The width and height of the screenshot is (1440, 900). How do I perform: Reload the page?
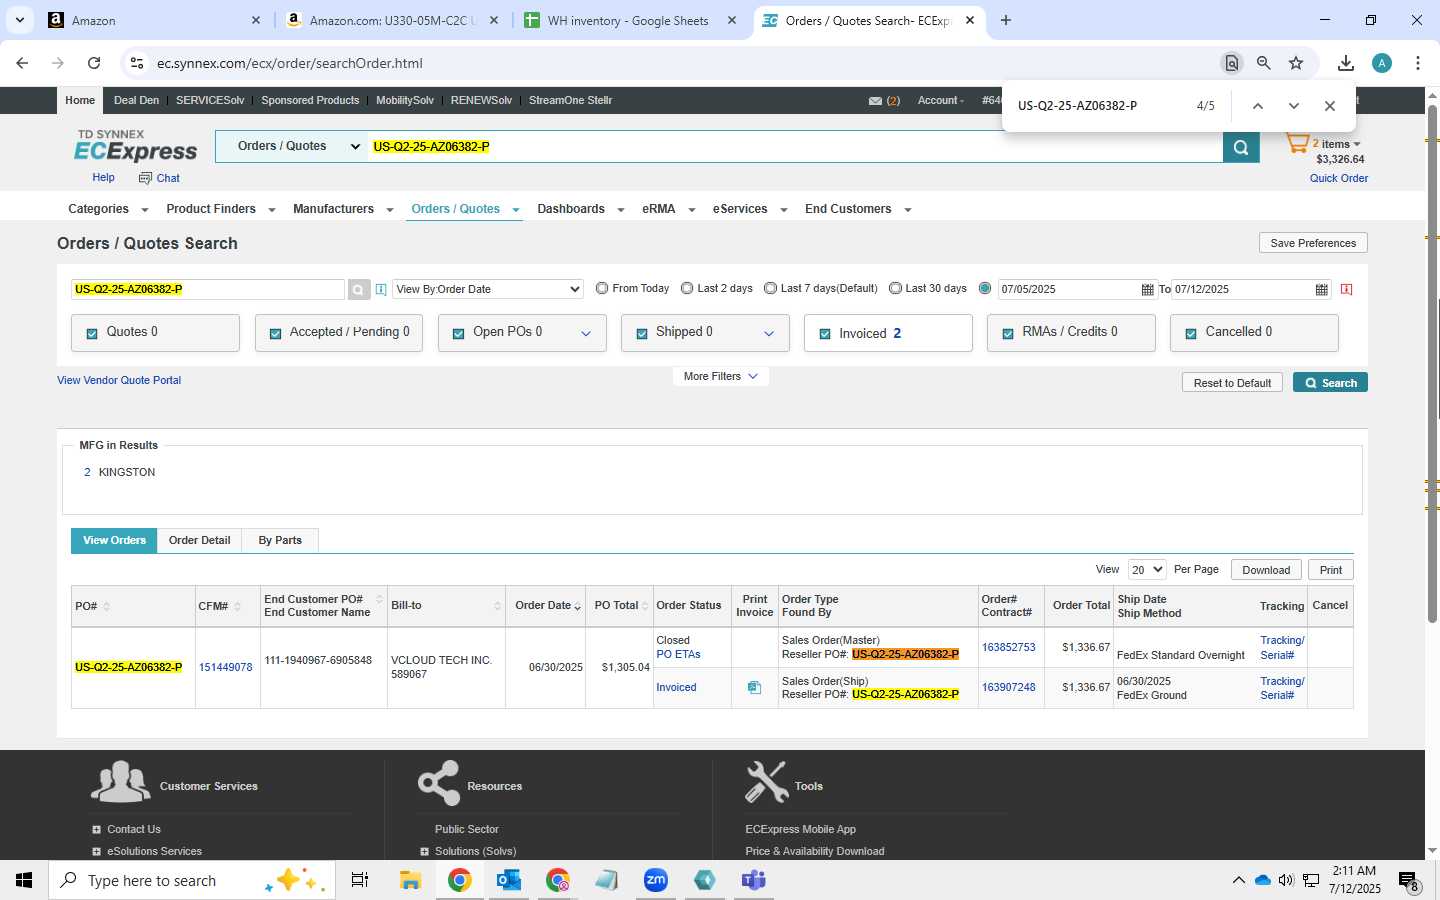coord(94,63)
